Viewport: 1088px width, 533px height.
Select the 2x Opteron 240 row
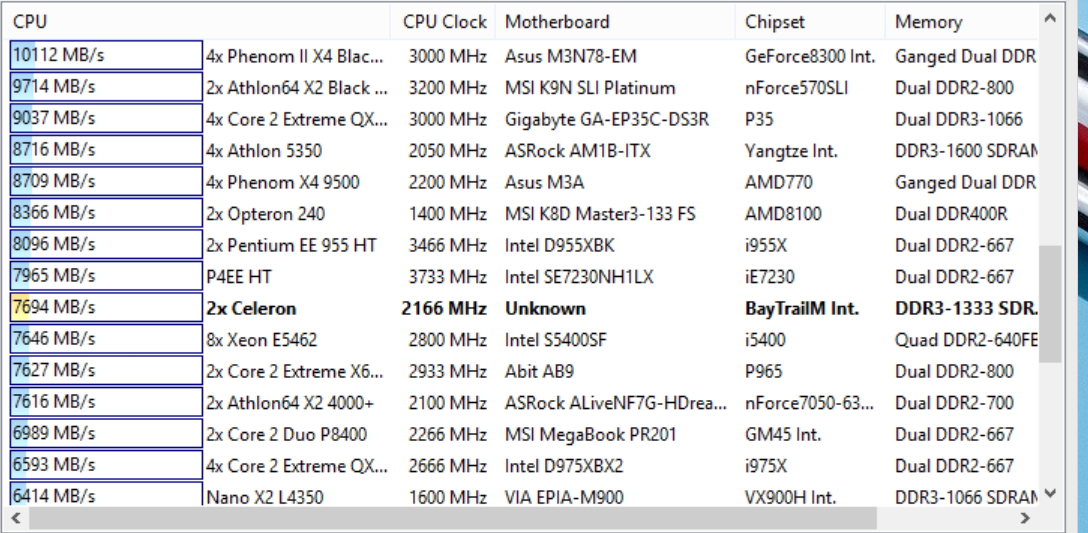click(x=524, y=214)
